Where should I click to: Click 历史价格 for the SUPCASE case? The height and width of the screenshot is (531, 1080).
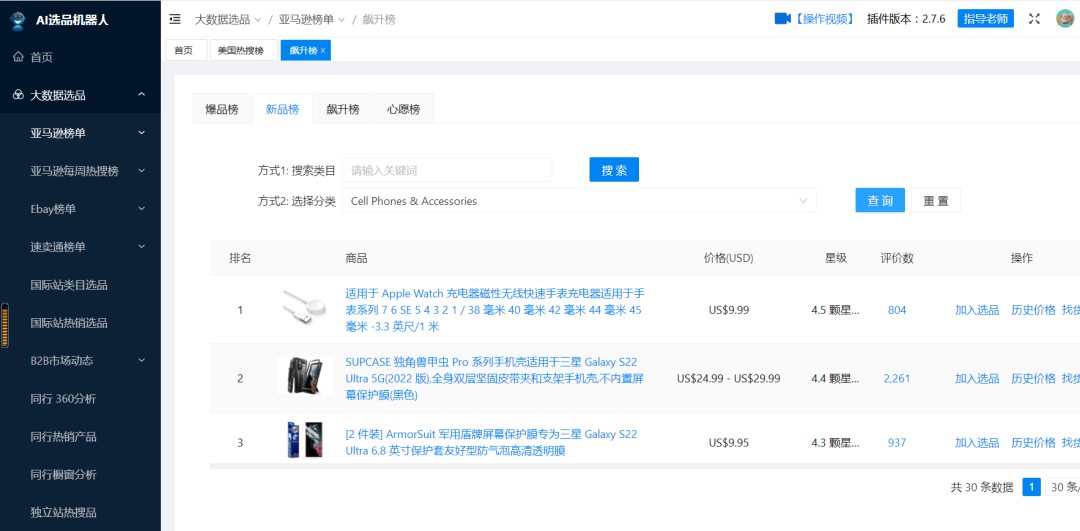[1033, 378]
